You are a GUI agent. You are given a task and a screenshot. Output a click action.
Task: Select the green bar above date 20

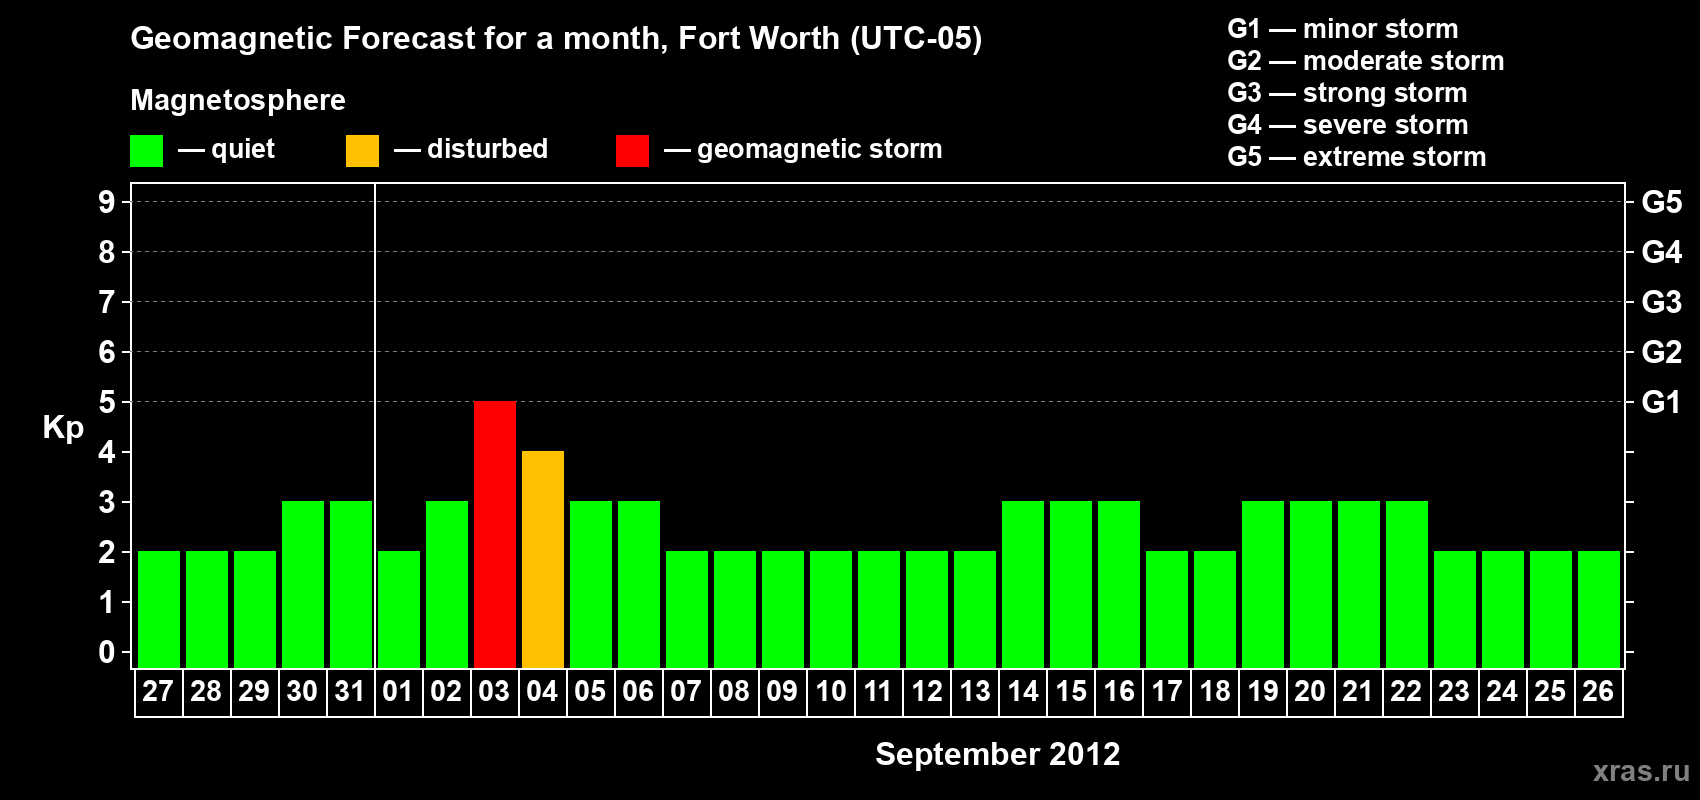pyautogui.click(x=1311, y=584)
